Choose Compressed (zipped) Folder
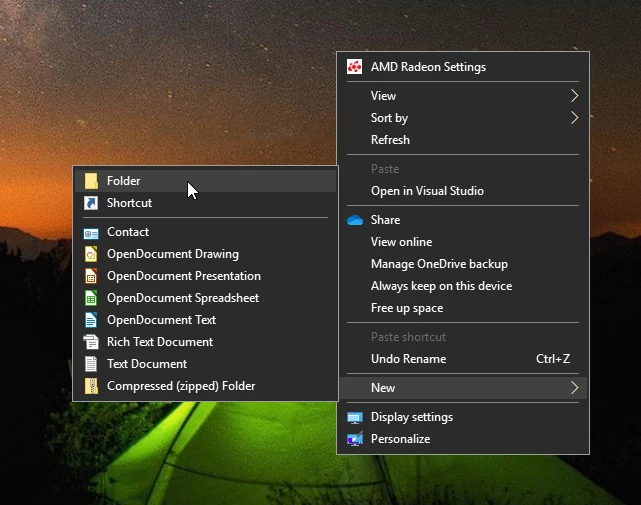This screenshot has height=505, width=641. click(x=206, y=386)
